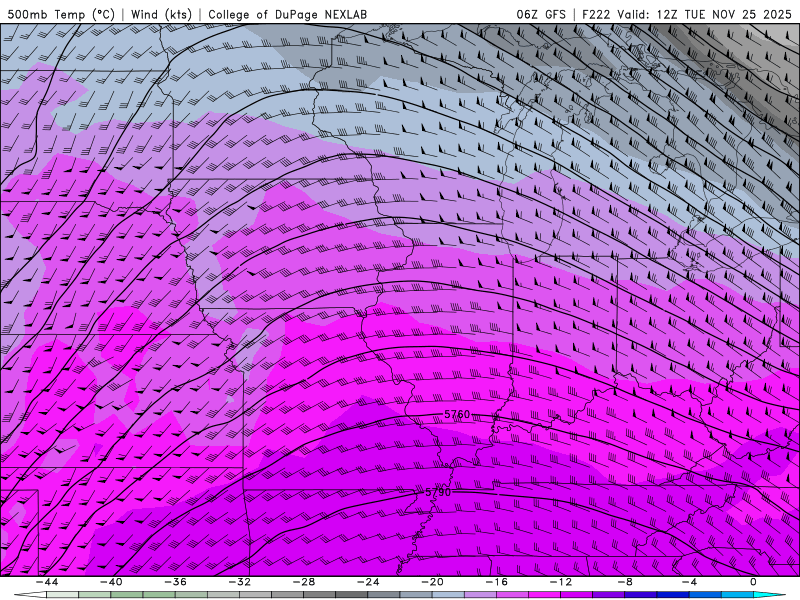Pick the pale green swatch under -44
Viewport: 800px width, 600px height.
(x=62, y=595)
